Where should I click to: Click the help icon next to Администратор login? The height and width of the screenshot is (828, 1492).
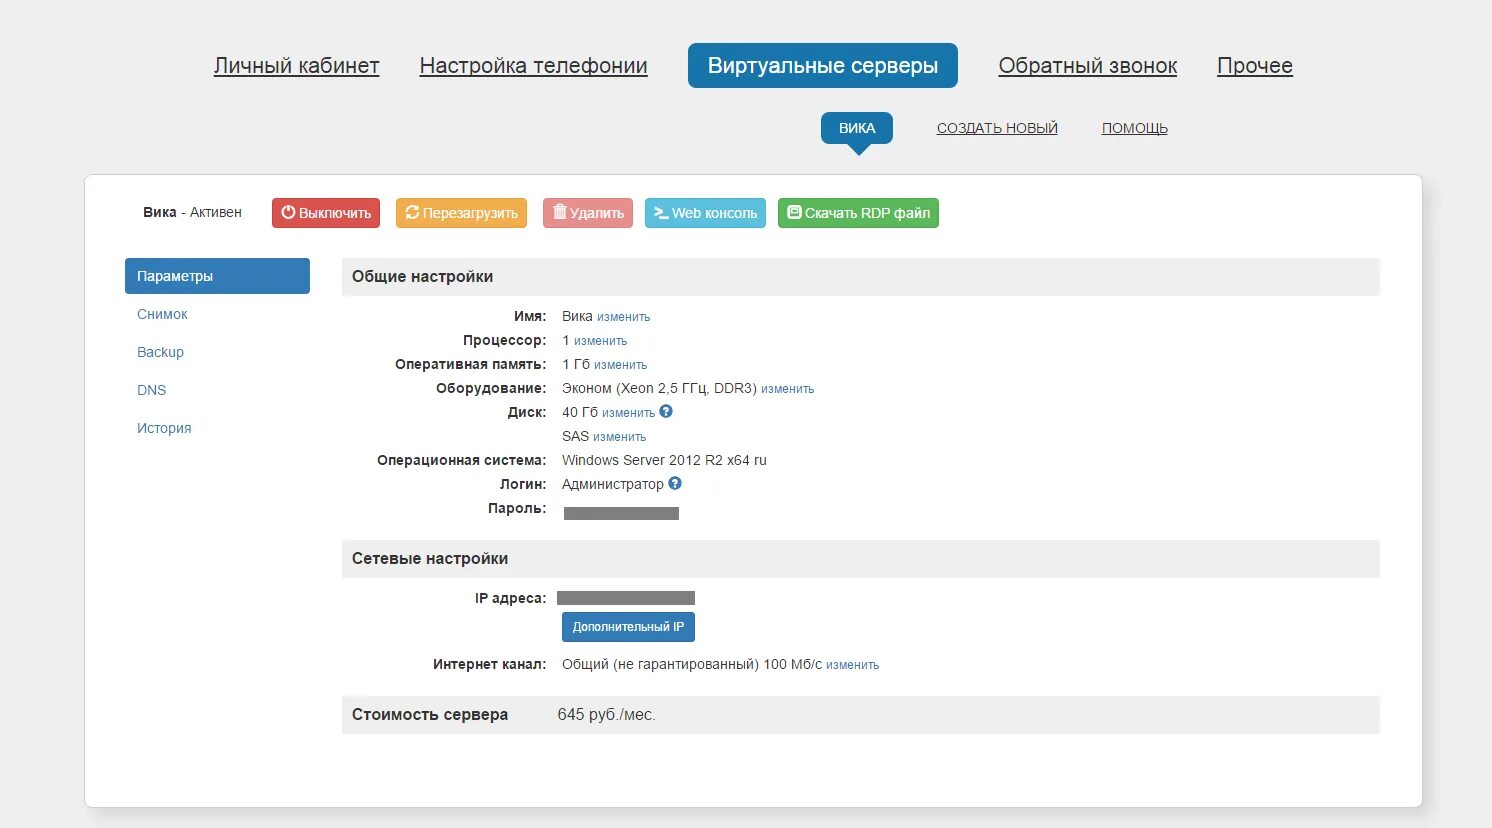675,483
